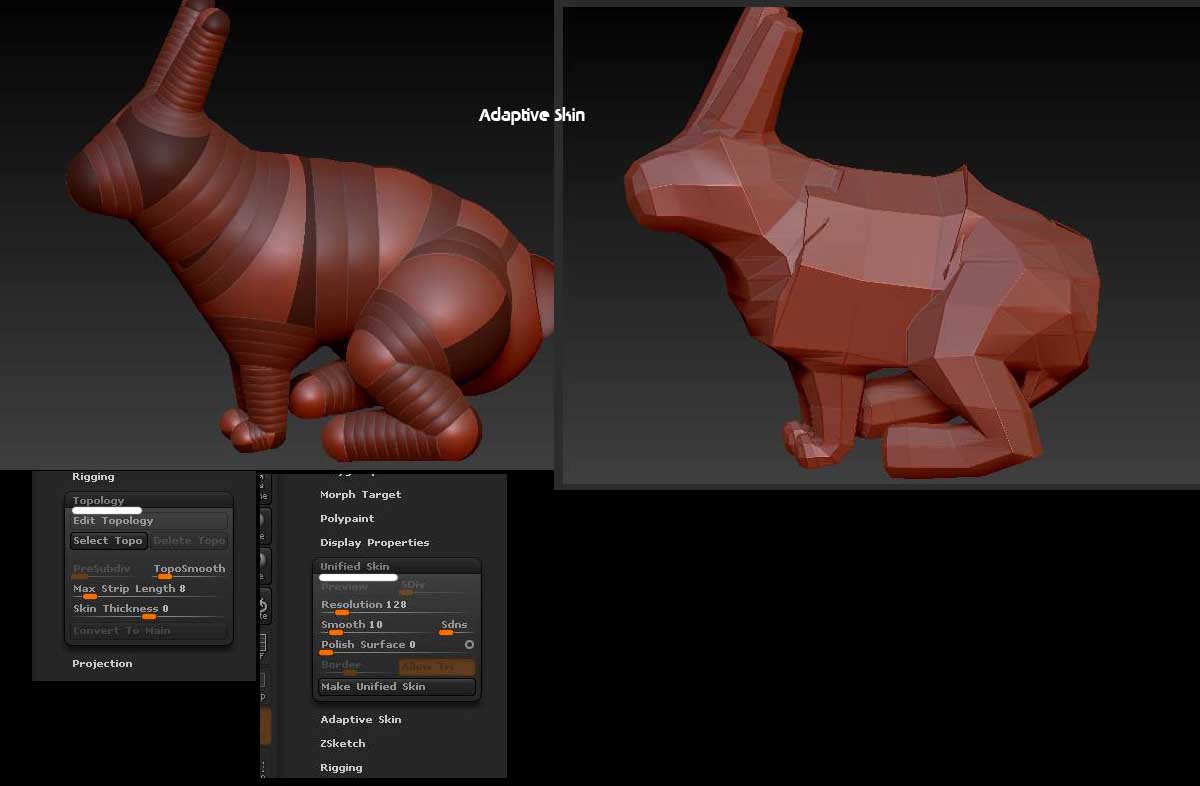Collapse the Topology section header
Screen dimensions: 1200x786
tap(99, 500)
